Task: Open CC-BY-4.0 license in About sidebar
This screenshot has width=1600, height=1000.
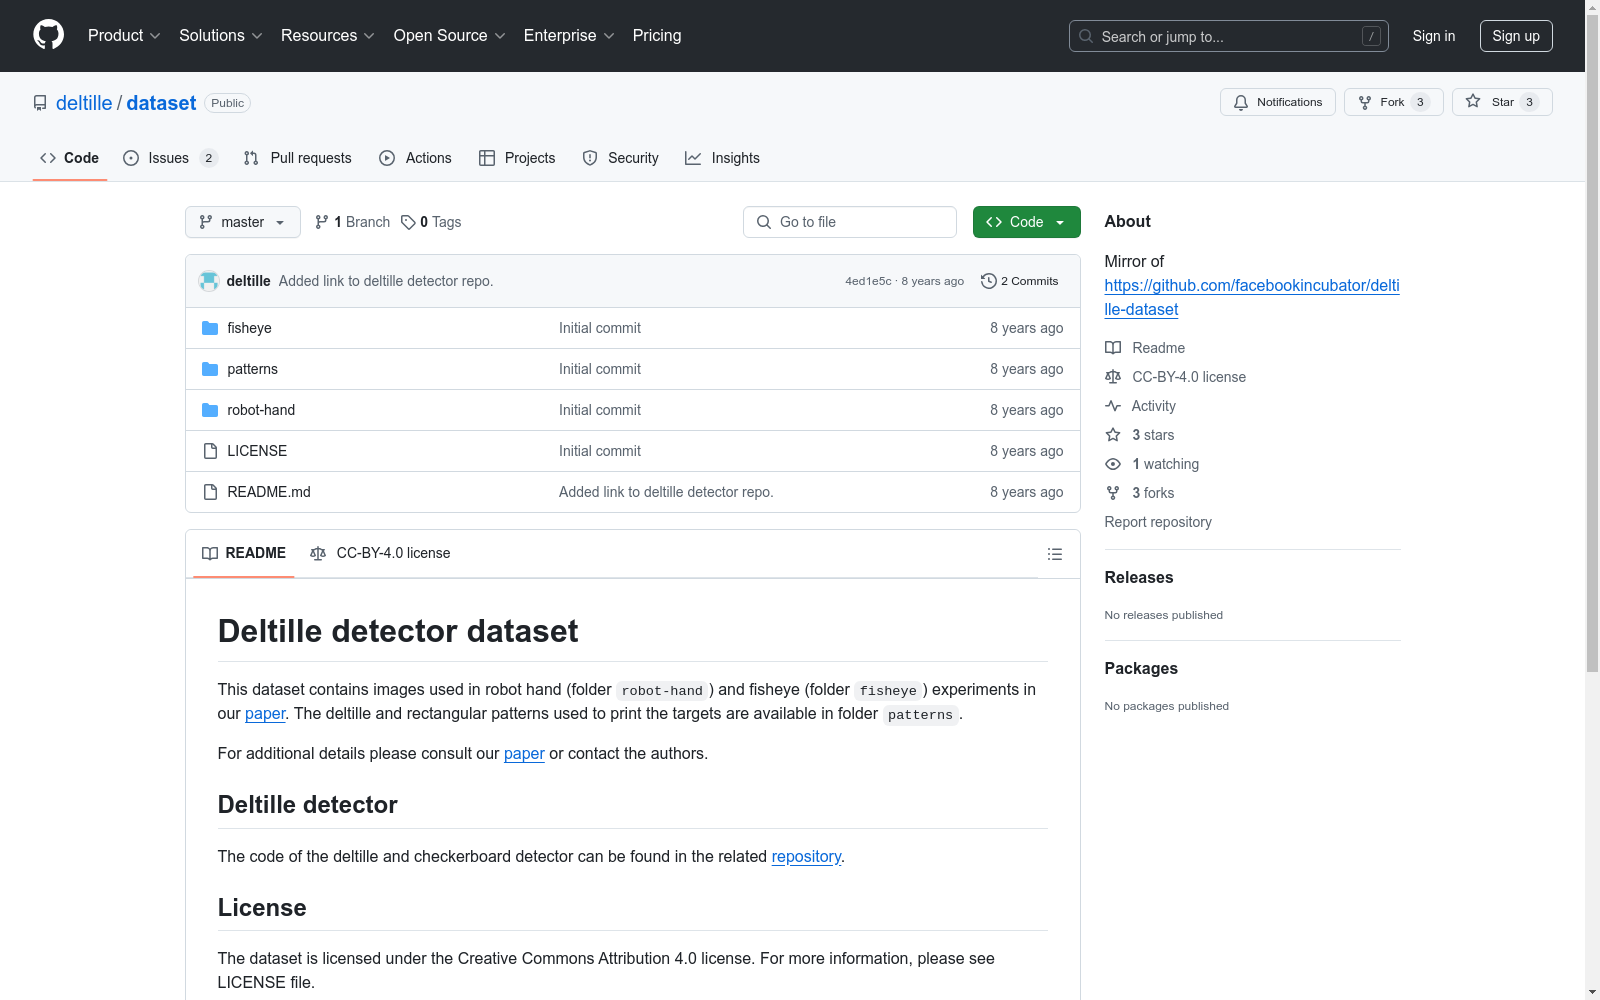Action: click(x=1176, y=377)
